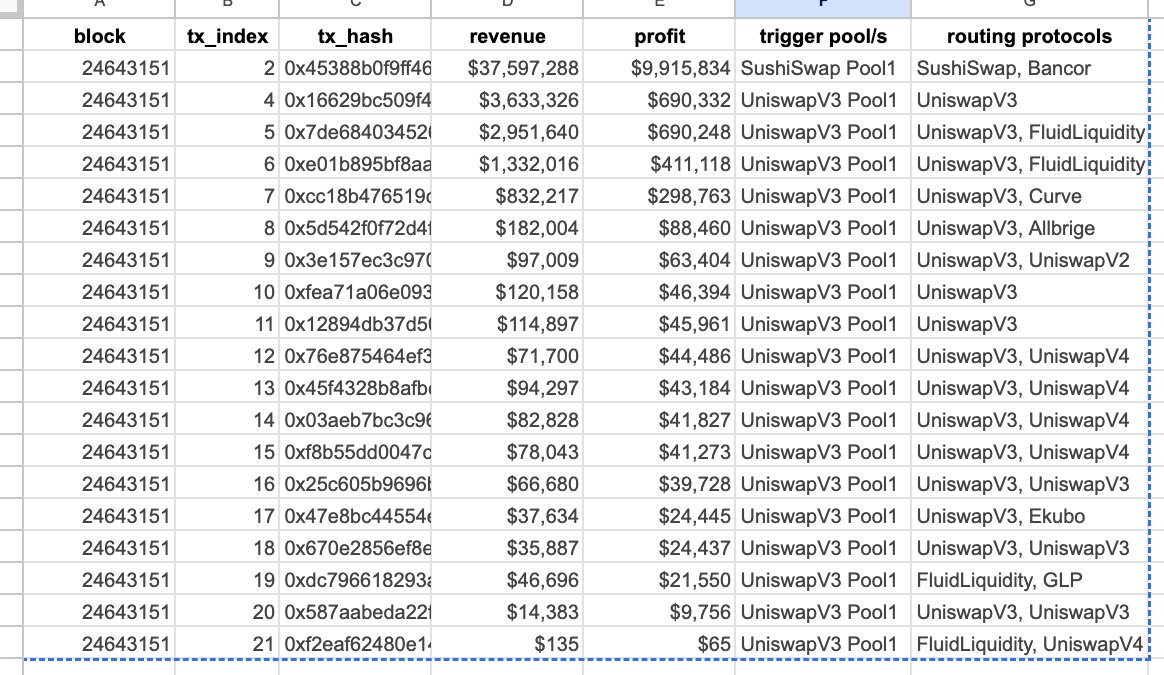Click profit cell $88,460
This screenshot has height=675, width=1164.
[x=659, y=228]
